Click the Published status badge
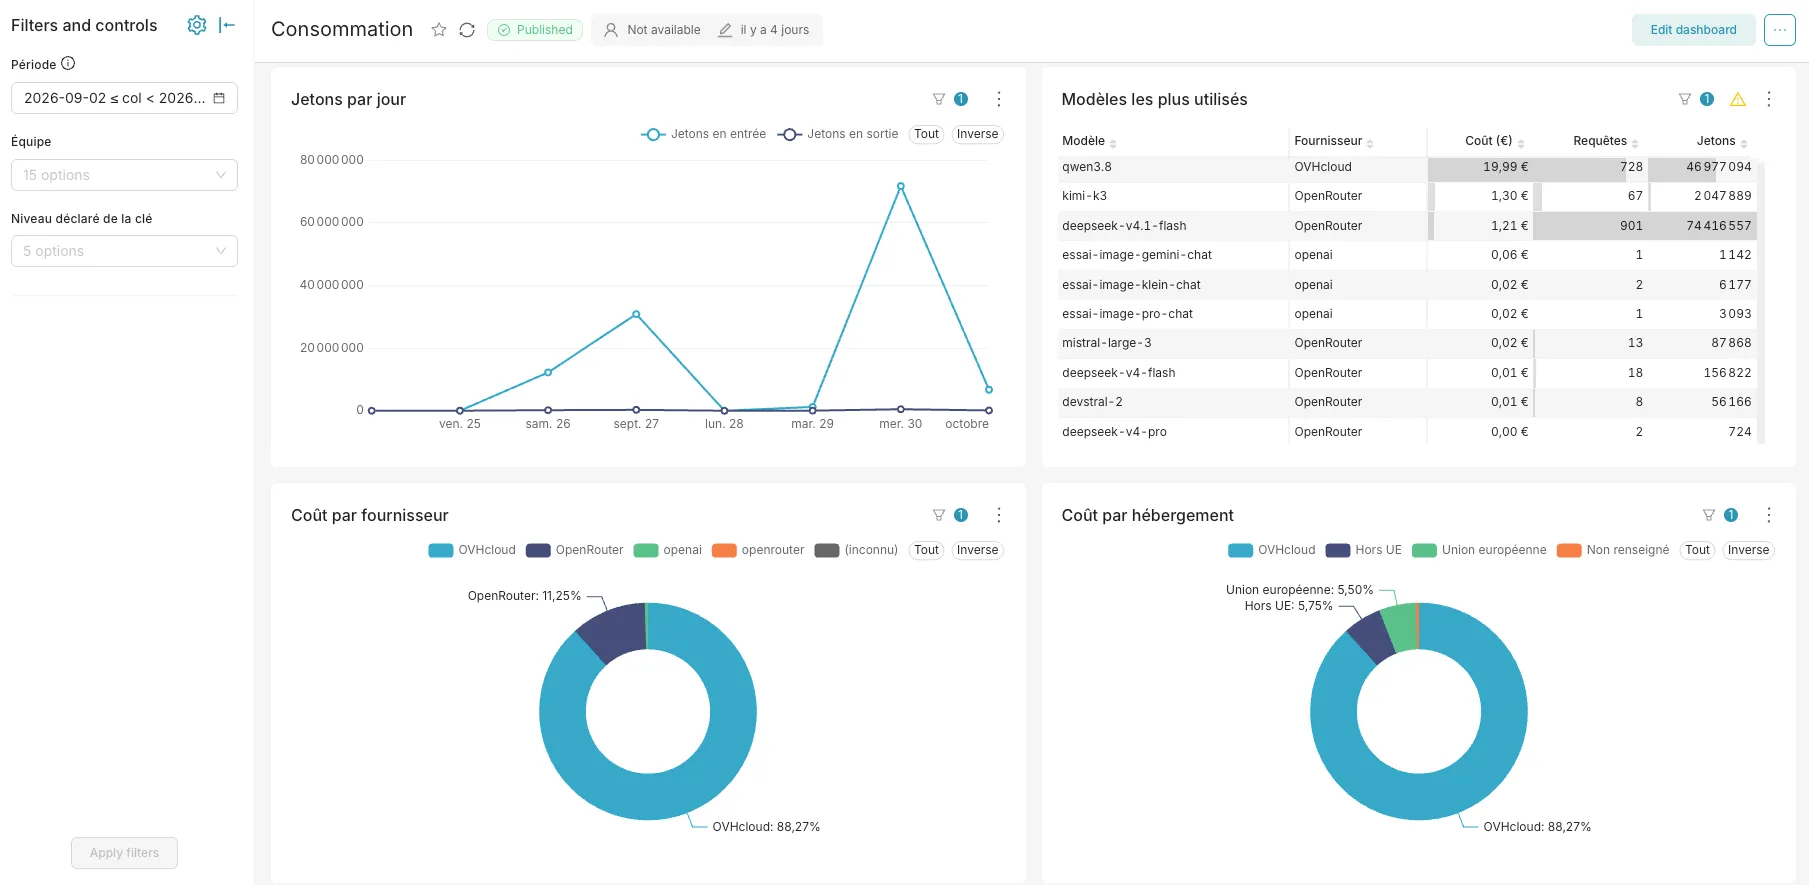 [535, 30]
